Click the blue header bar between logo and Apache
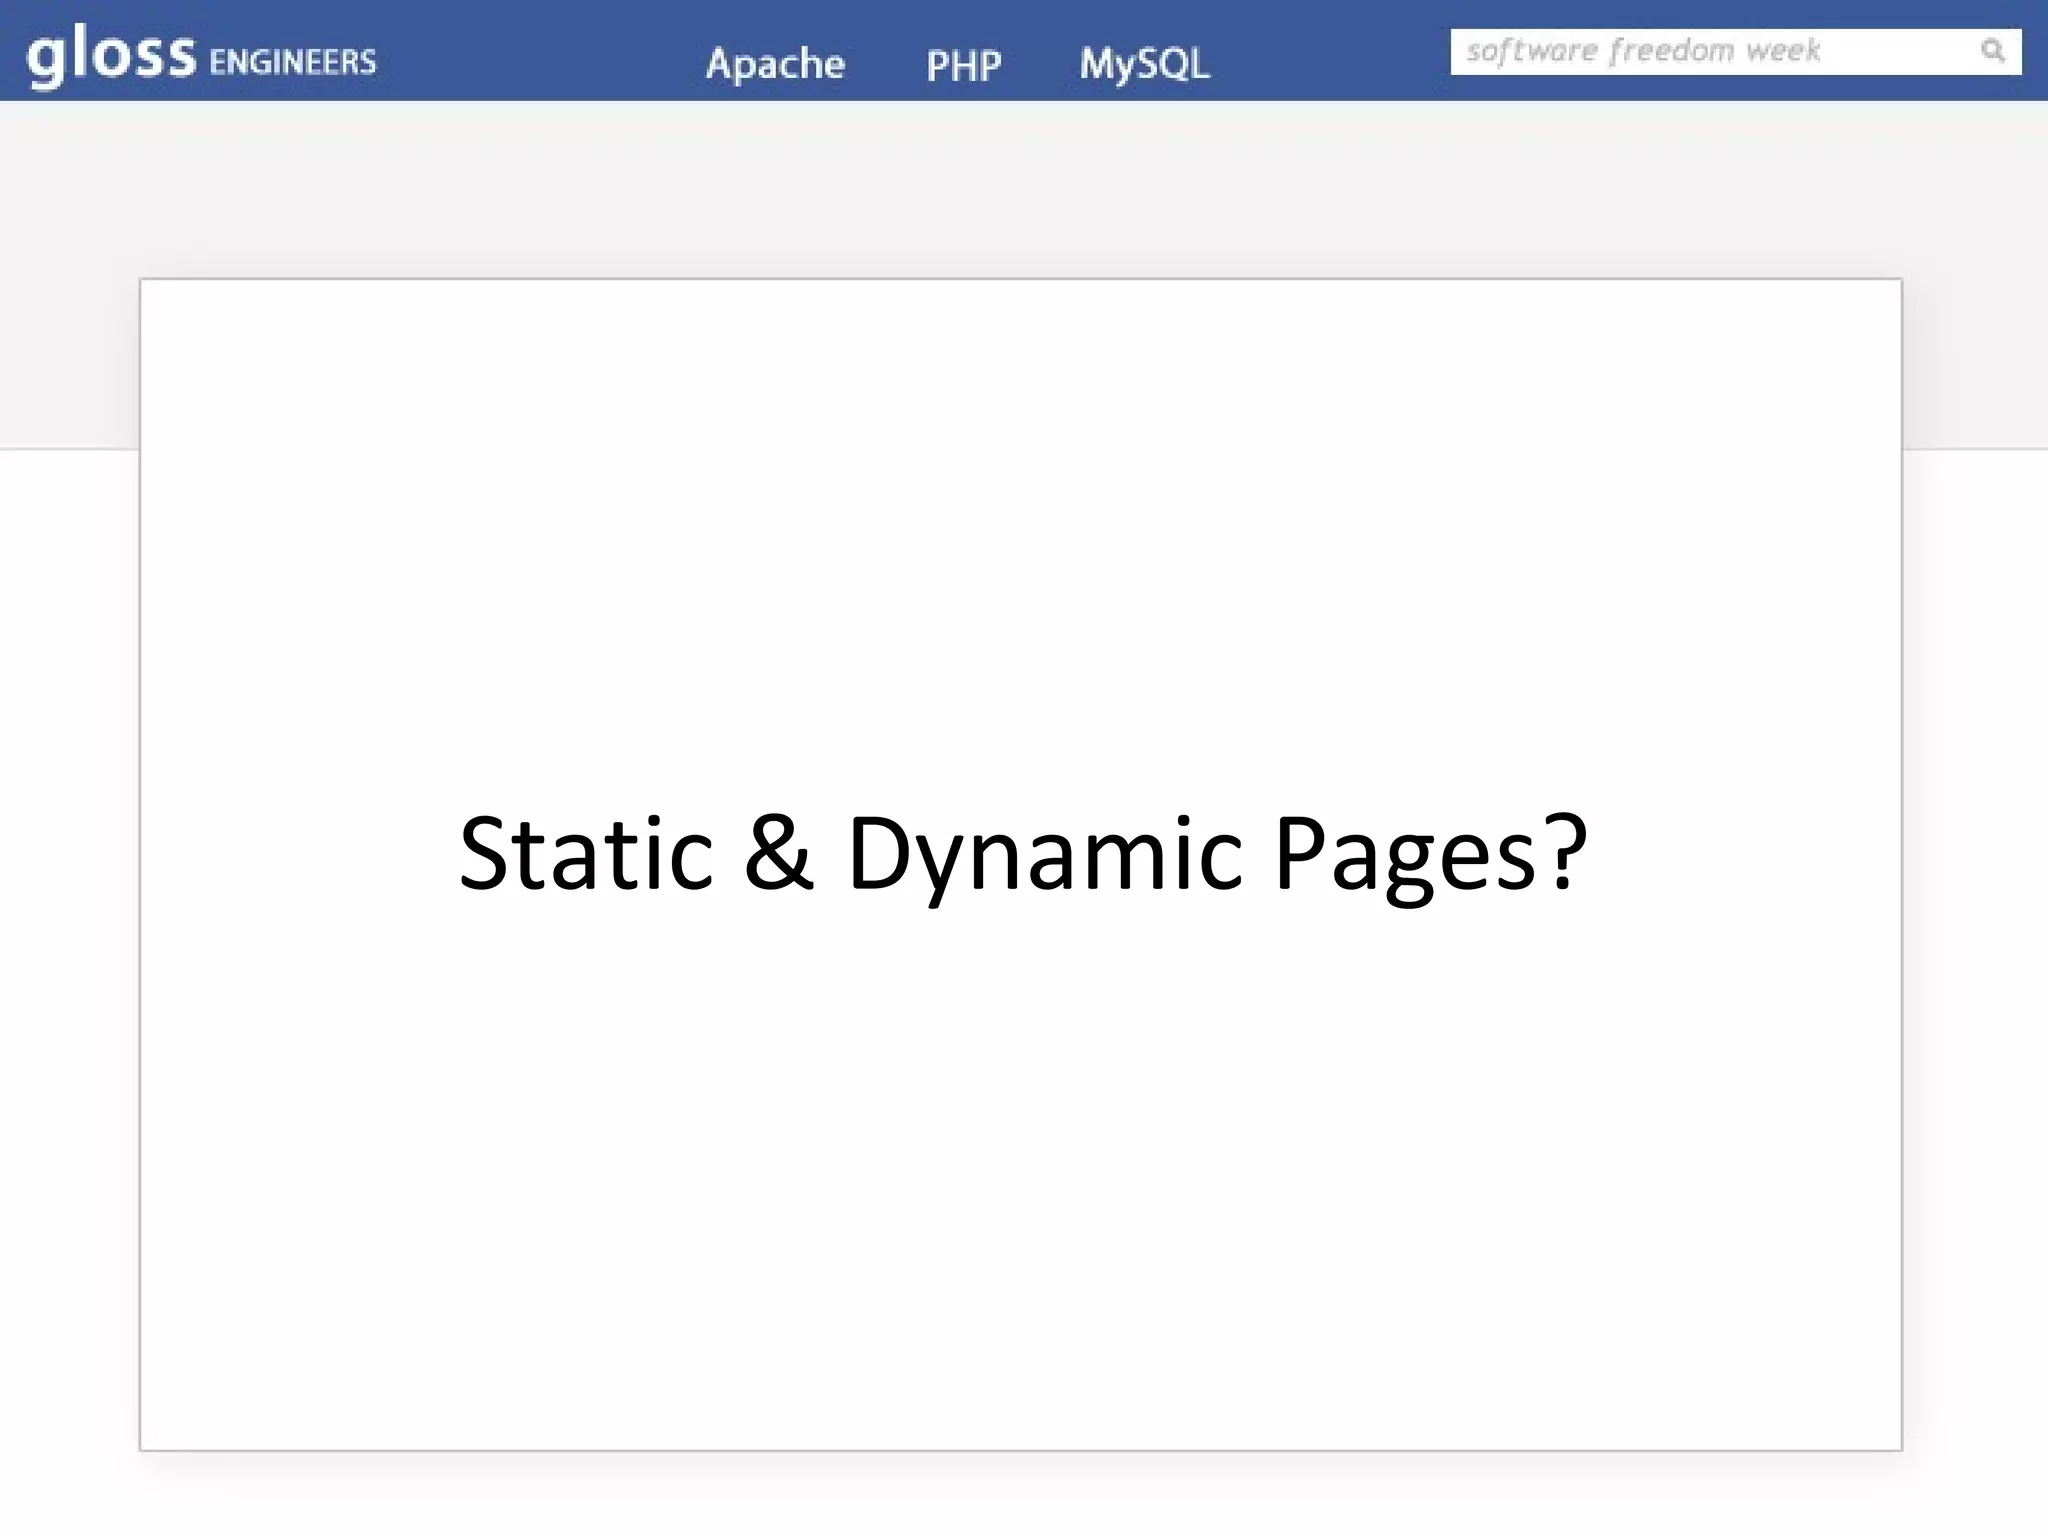Image resolution: width=2048 pixels, height=1536 pixels. (x=540, y=52)
